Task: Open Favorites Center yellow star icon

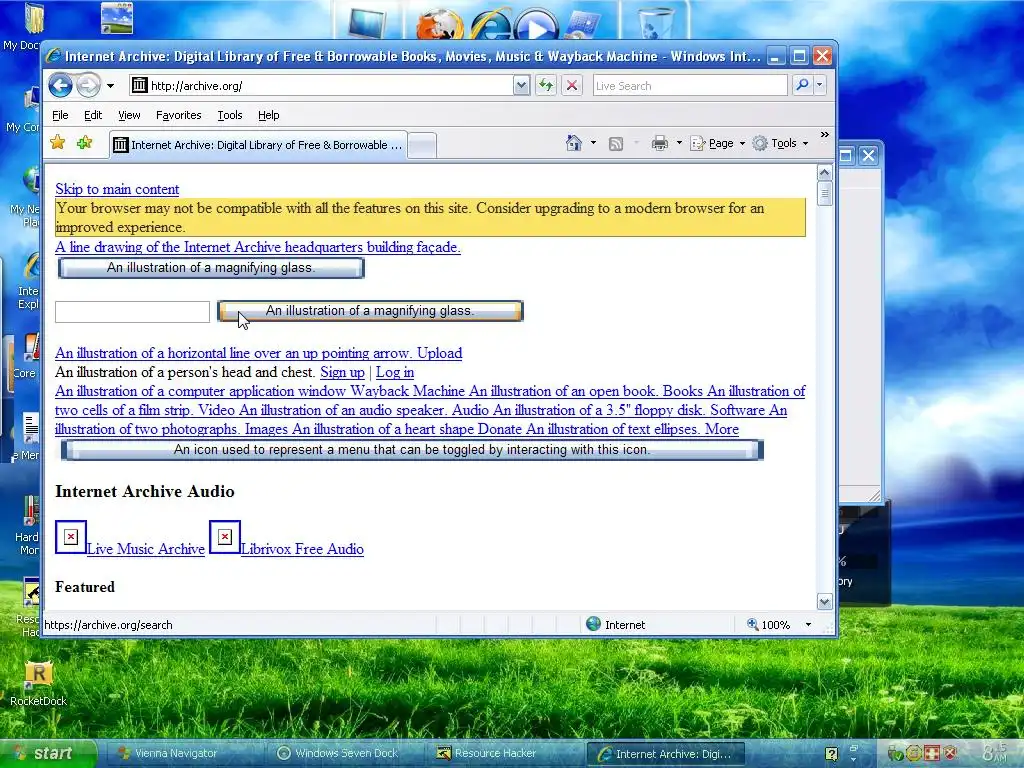Action: [57, 142]
